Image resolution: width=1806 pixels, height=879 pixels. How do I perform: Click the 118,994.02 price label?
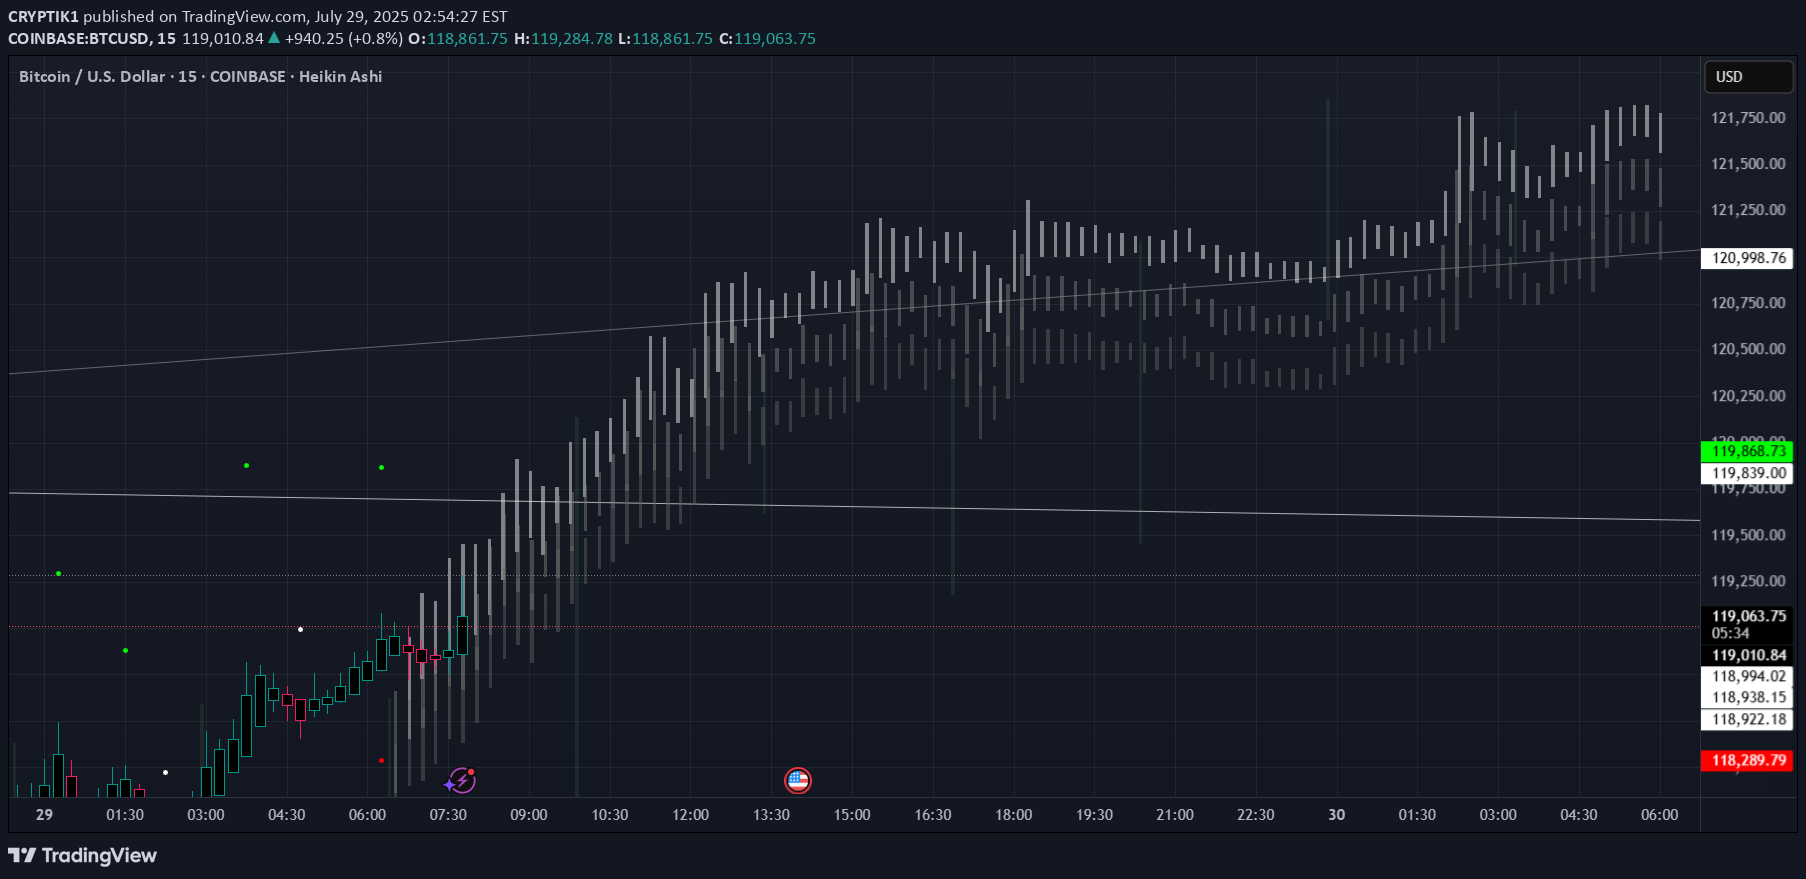click(x=1748, y=676)
